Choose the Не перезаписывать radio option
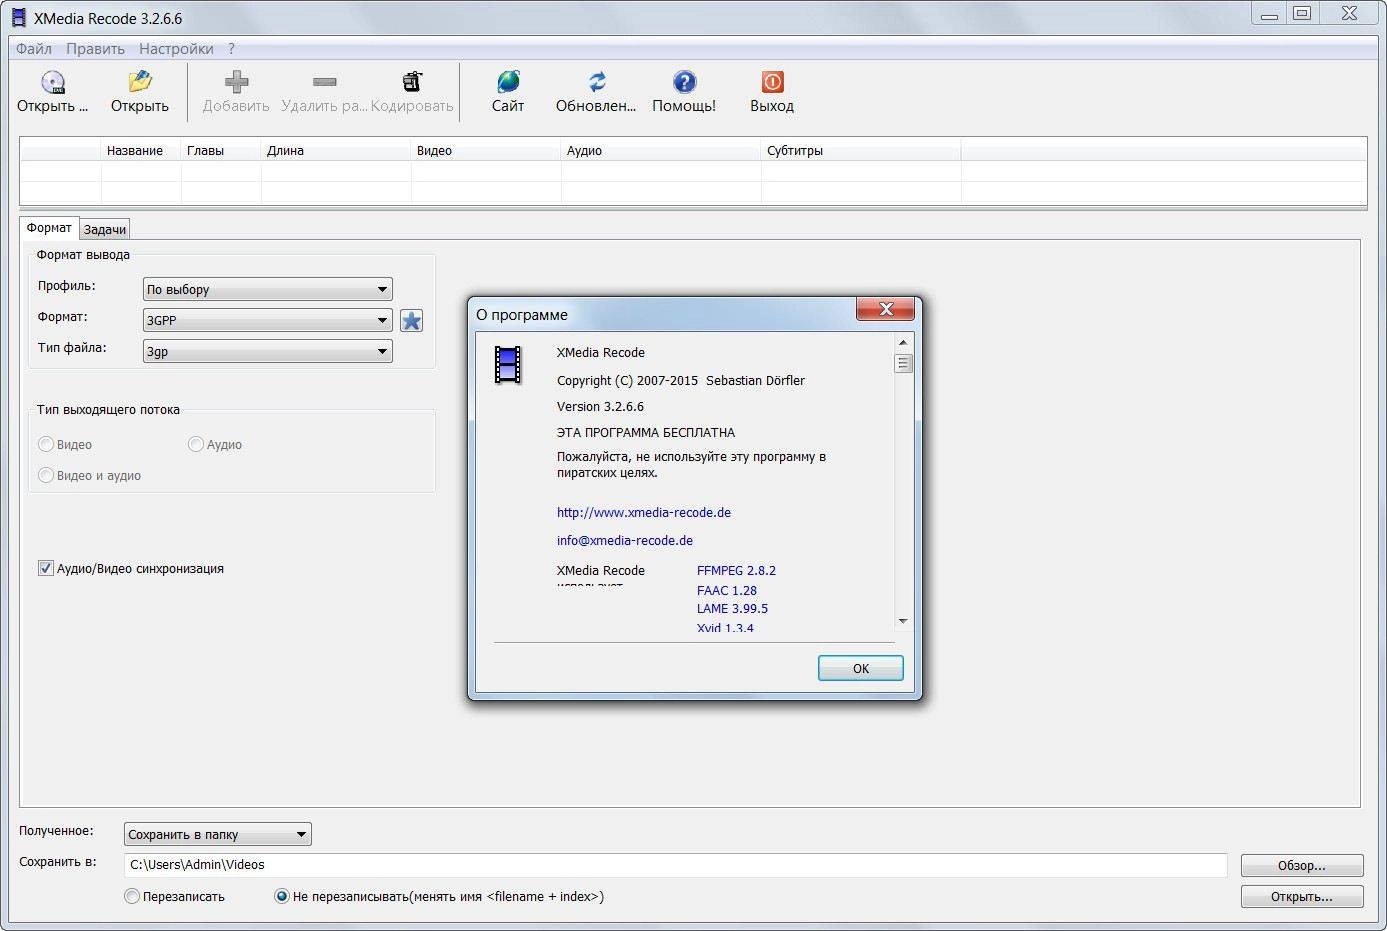Viewport: 1387px width, 931px height. [x=282, y=896]
